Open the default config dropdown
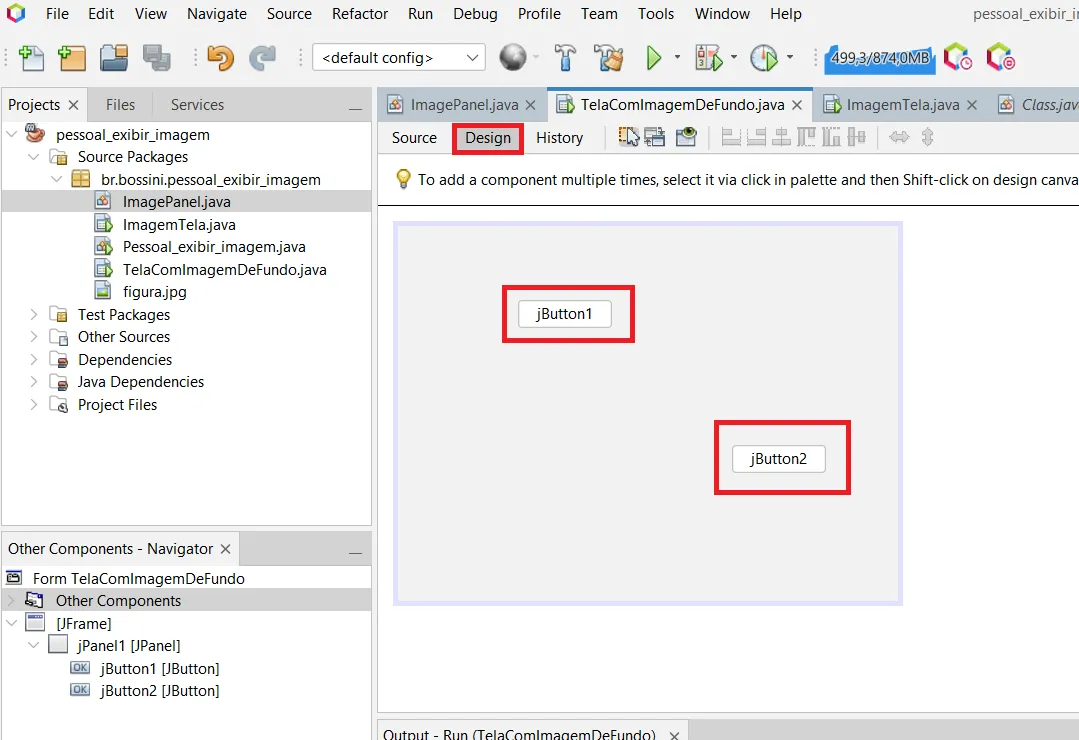This screenshot has height=740, width=1079. 399,58
